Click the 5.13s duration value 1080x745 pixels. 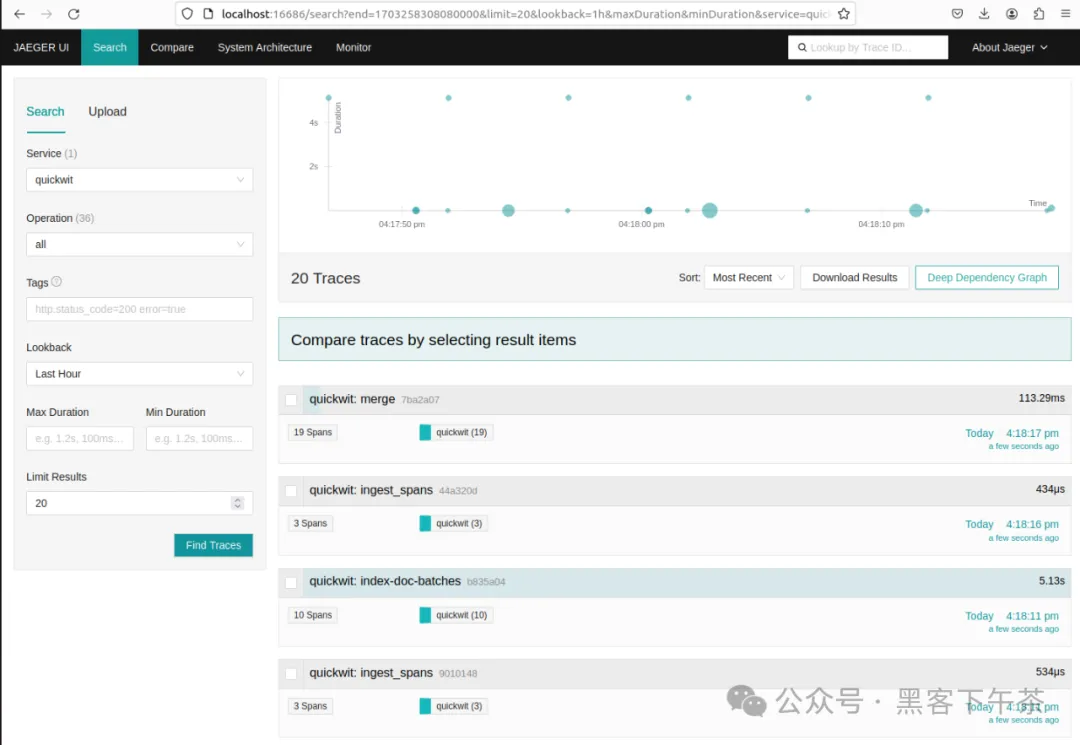pos(1052,580)
